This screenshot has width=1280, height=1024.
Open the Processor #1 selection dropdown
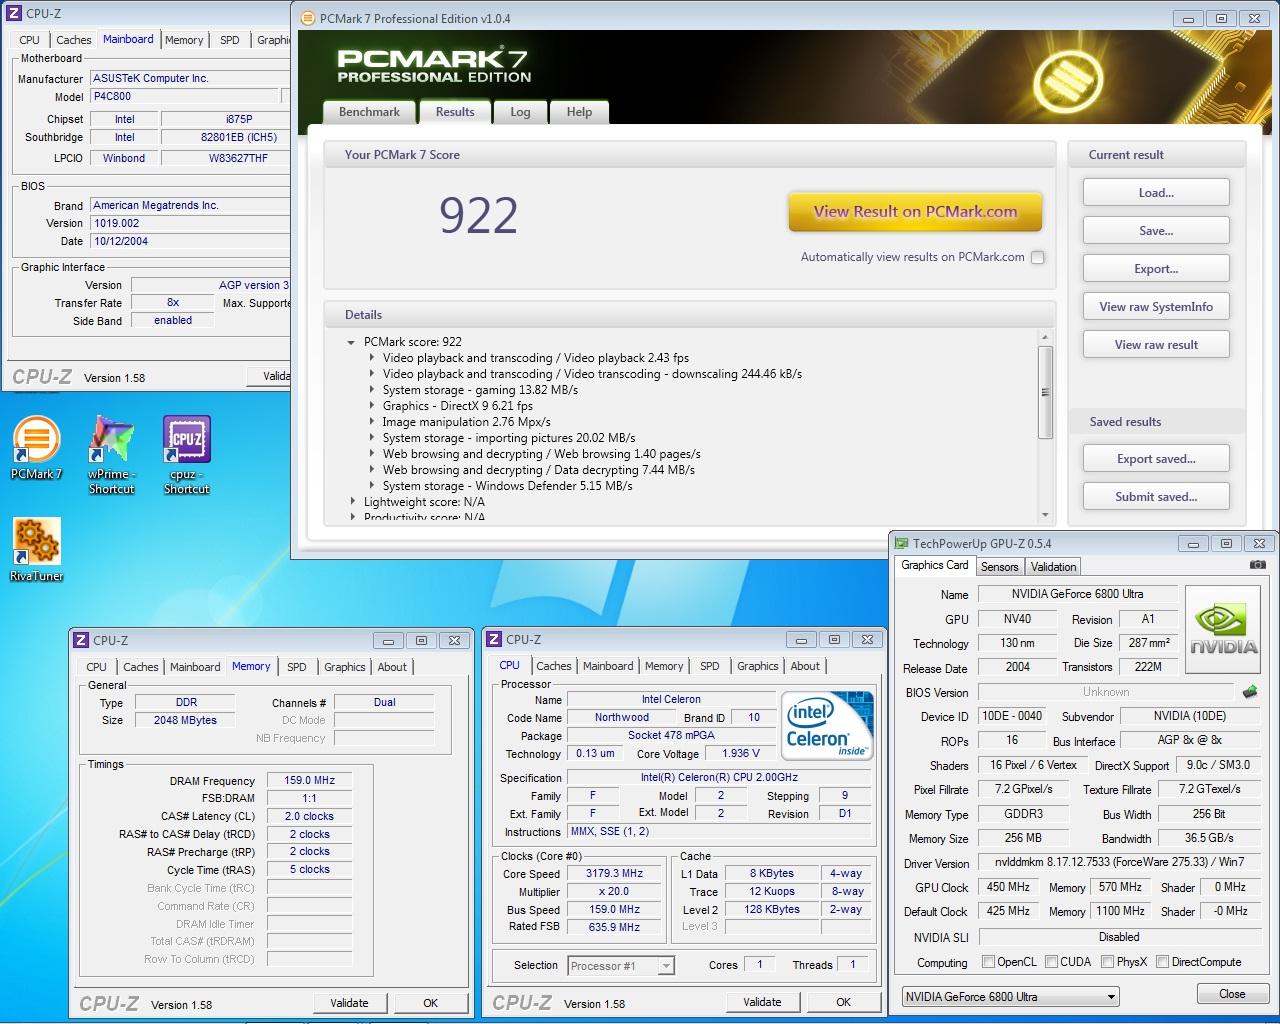(621, 965)
